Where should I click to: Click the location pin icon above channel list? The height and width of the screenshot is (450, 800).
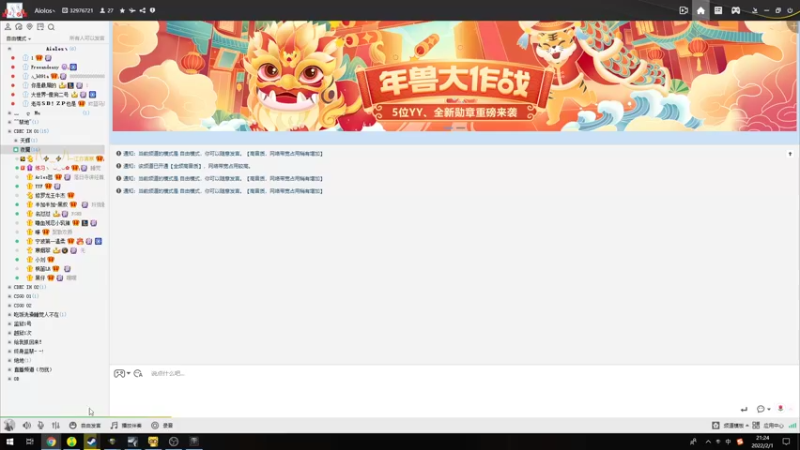pyautogui.click(x=29, y=27)
